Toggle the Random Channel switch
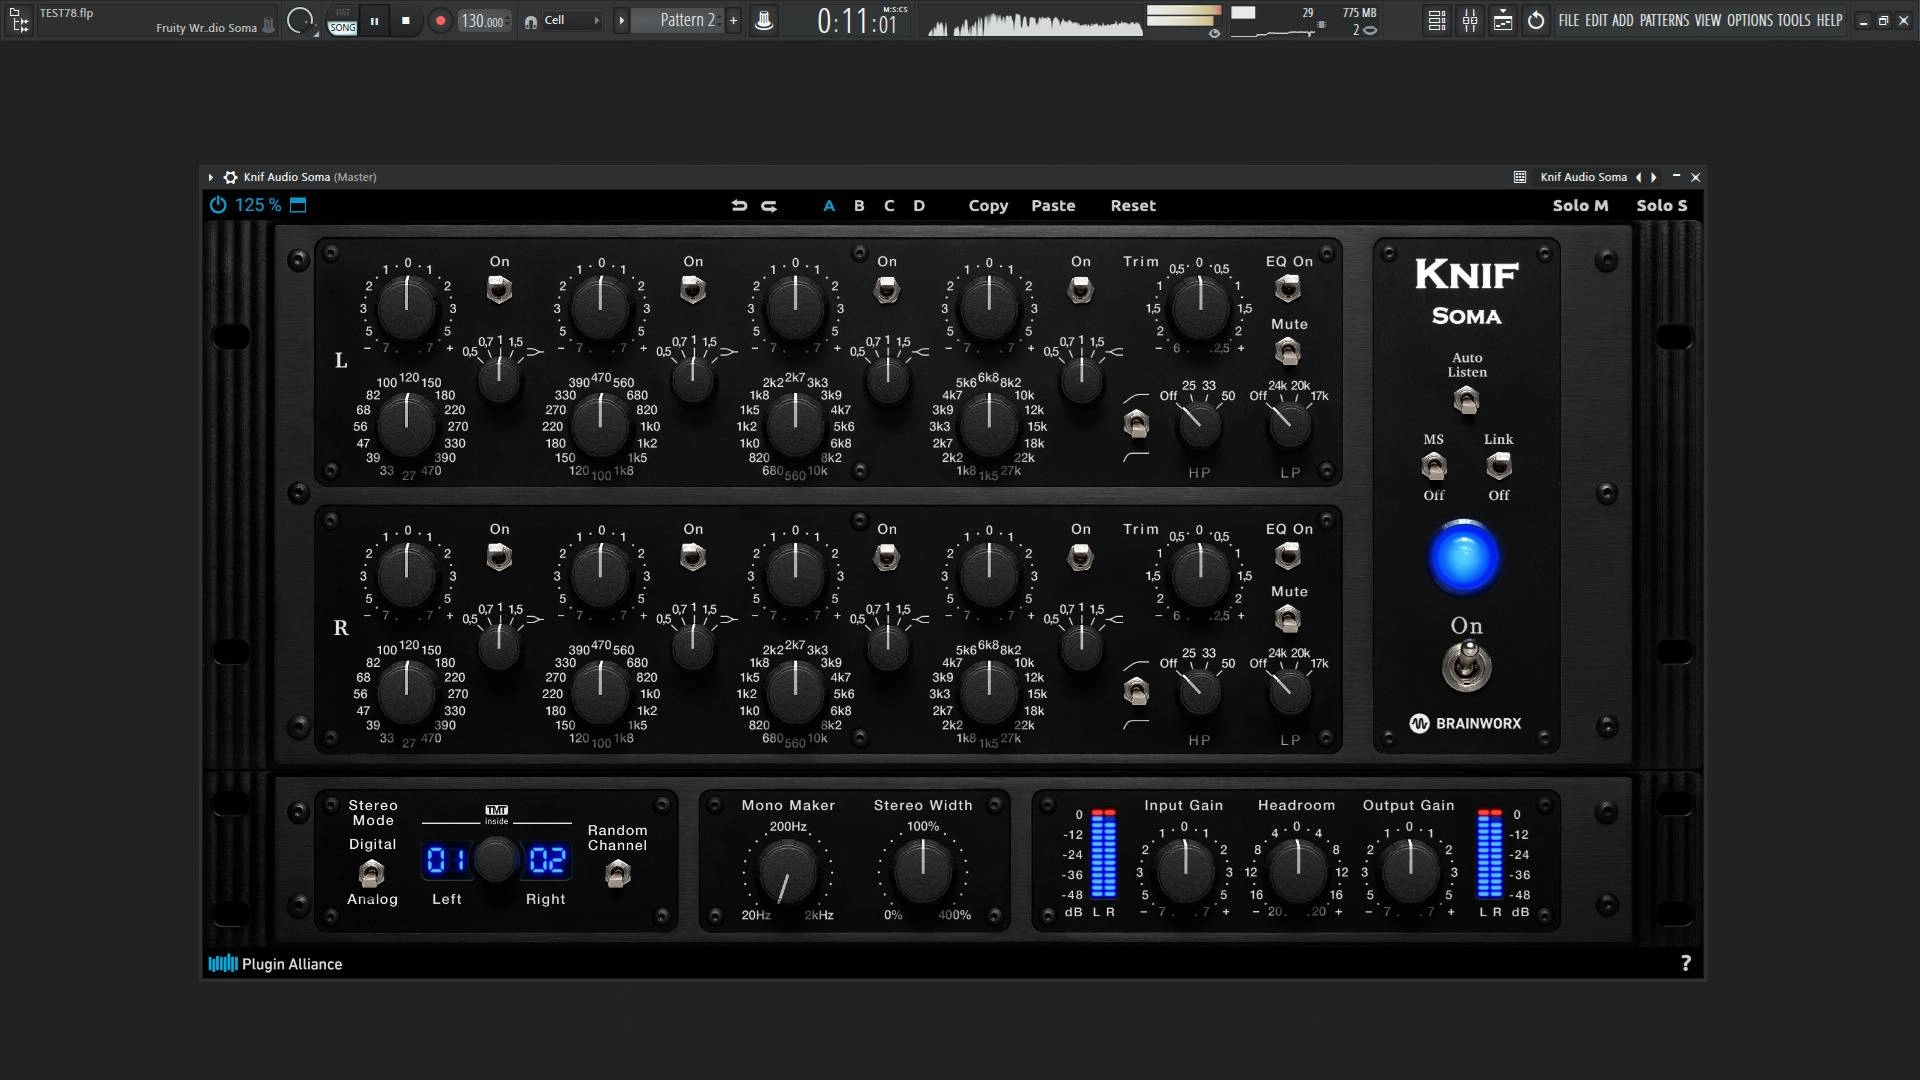This screenshot has width=1920, height=1080. (x=618, y=874)
